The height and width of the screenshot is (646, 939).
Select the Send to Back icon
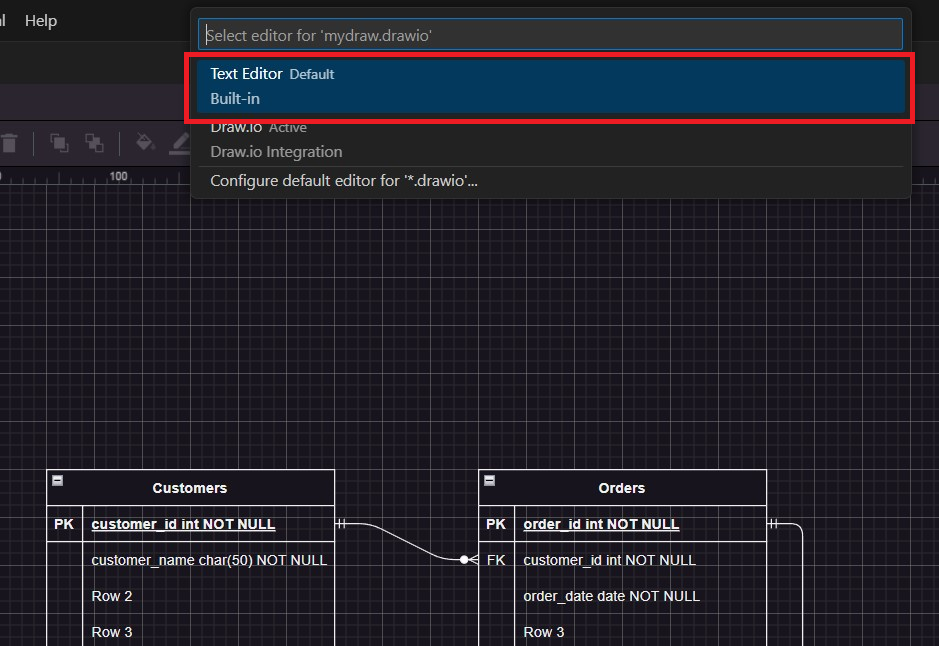[x=94, y=143]
